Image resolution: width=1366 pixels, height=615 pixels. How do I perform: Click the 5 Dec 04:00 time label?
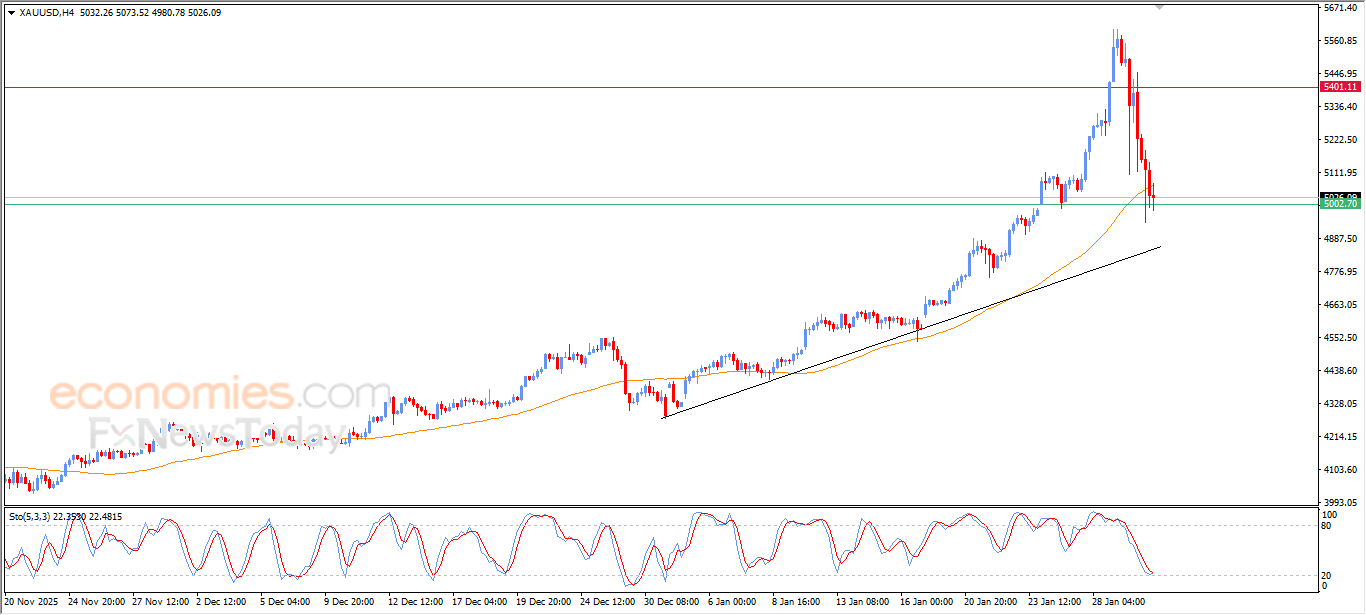(x=286, y=603)
